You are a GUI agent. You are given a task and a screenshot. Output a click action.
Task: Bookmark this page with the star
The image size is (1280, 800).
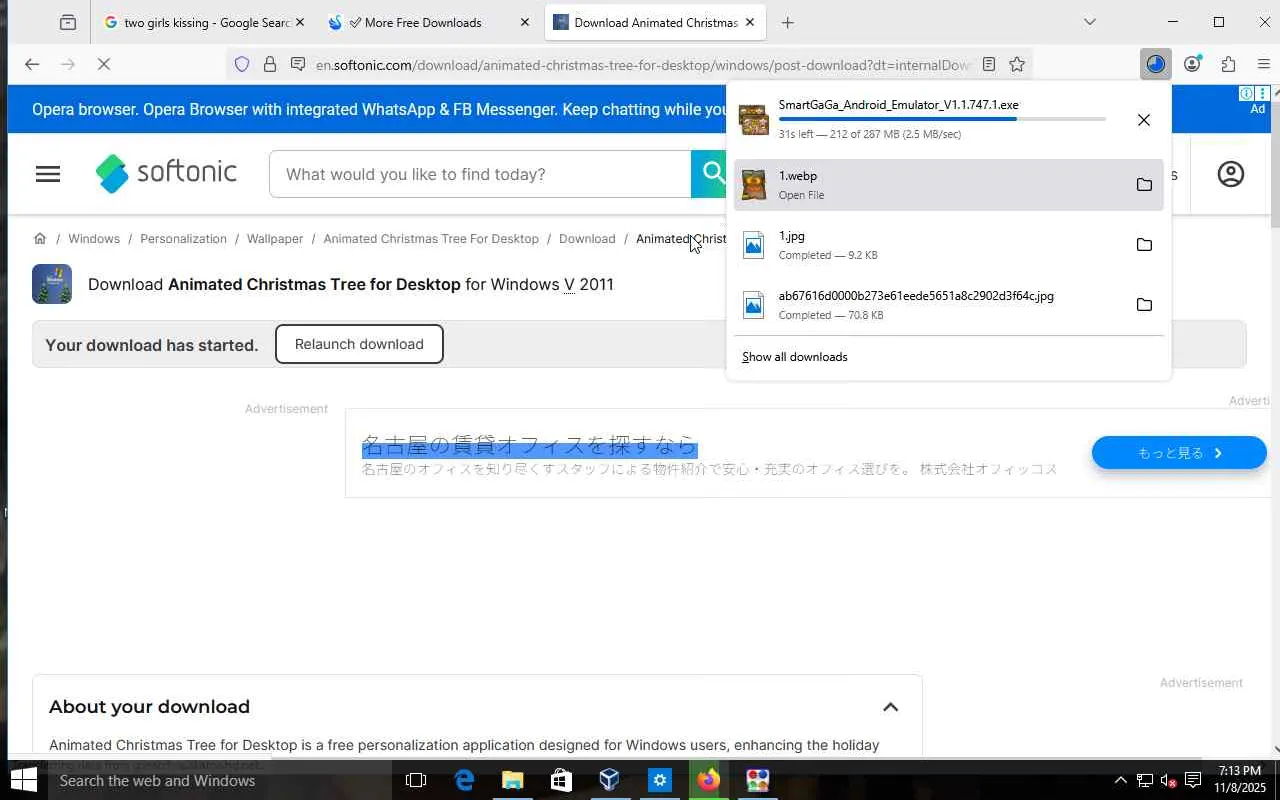click(x=1017, y=64)
